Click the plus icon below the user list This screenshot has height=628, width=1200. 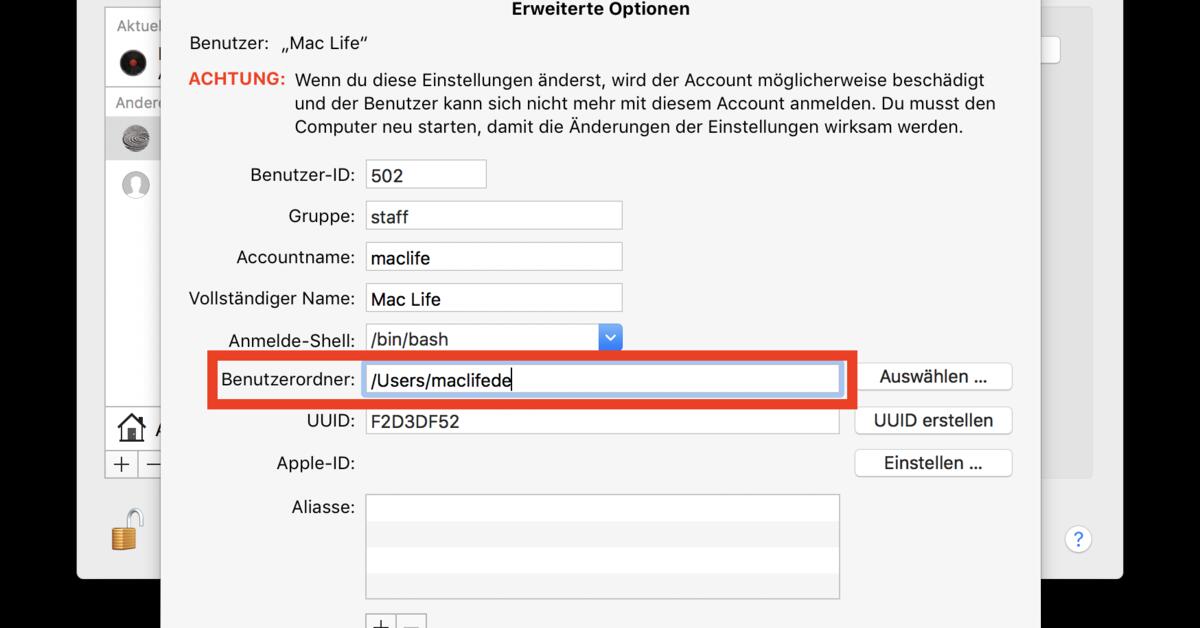point(121,464)
